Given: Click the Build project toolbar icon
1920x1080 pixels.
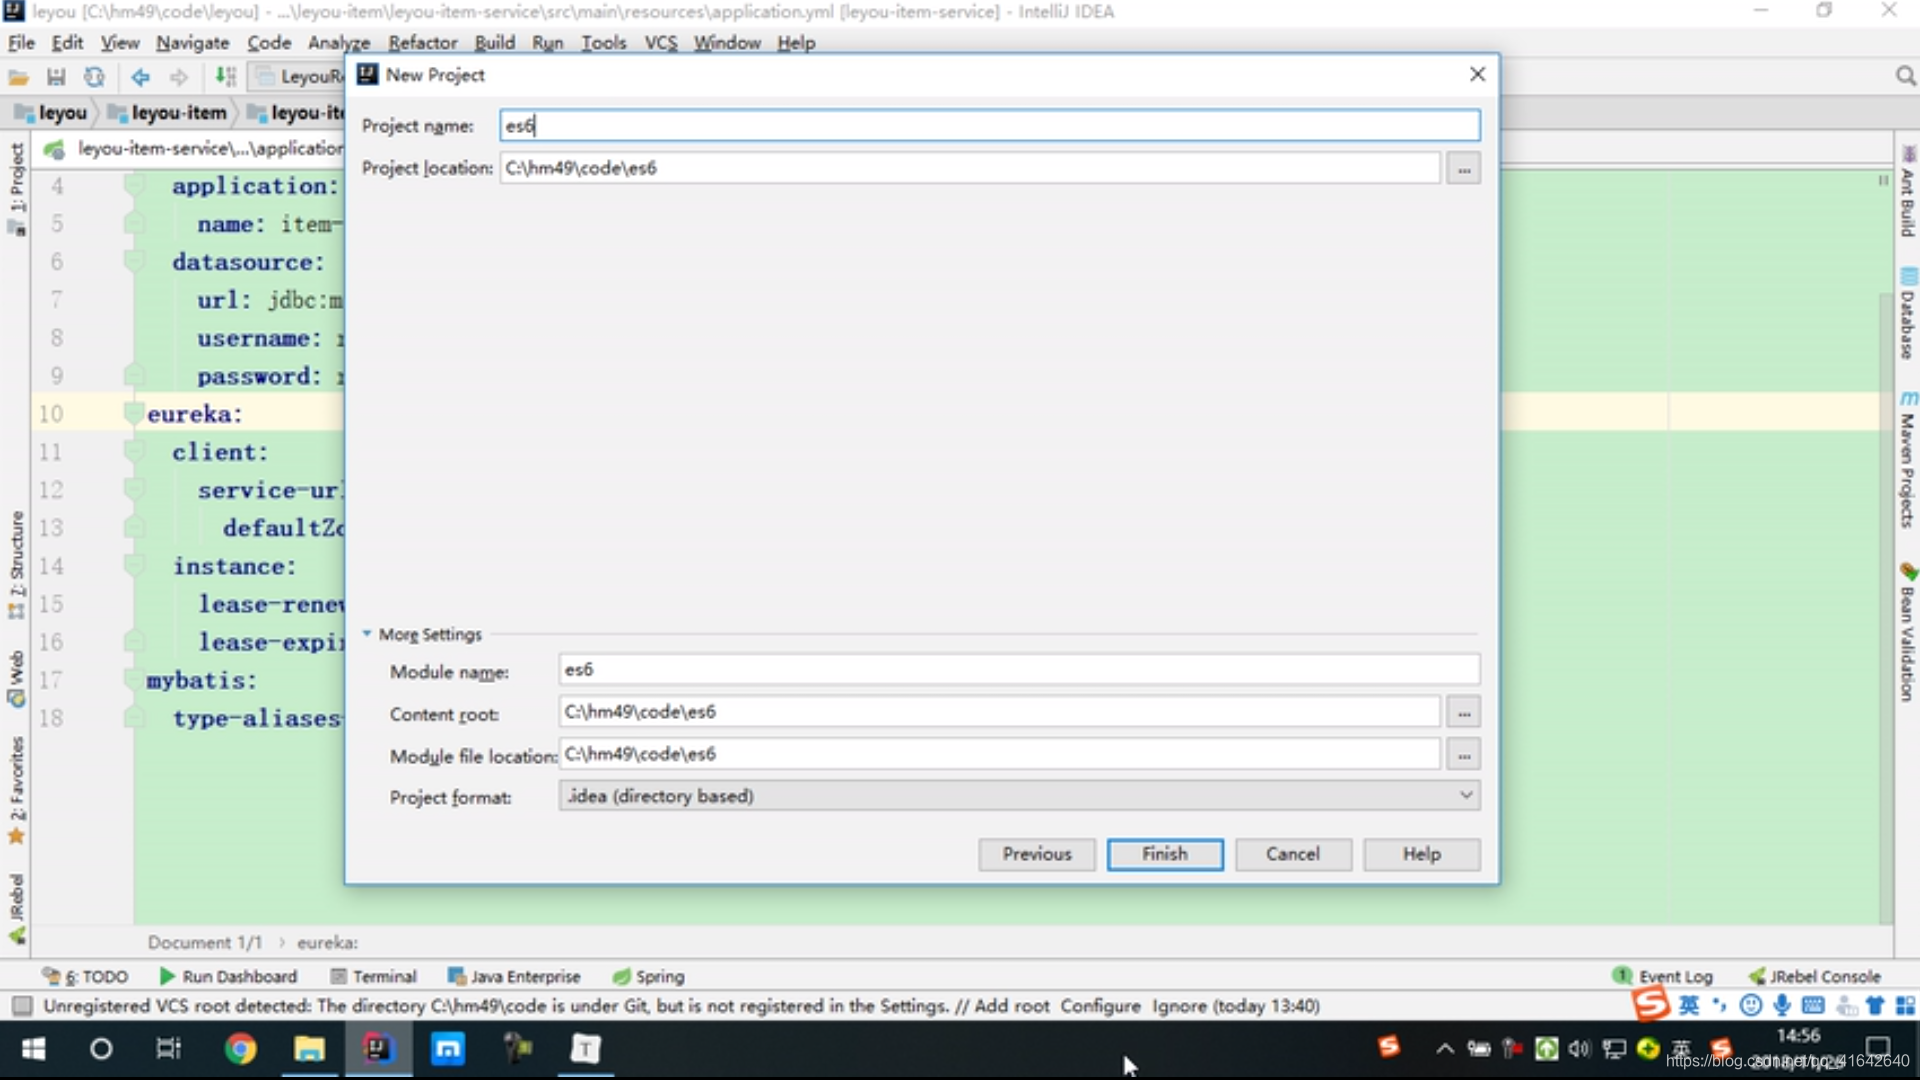Looking at the screenshot, I should point(226,77).
